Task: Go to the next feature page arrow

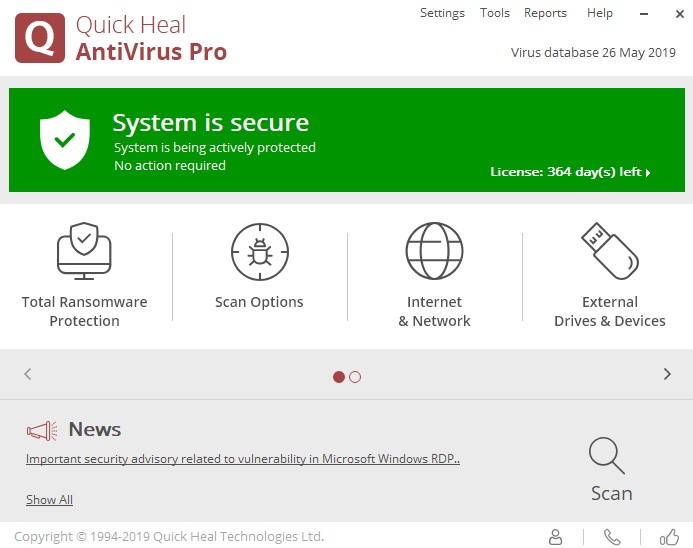Action: point(667,374)
